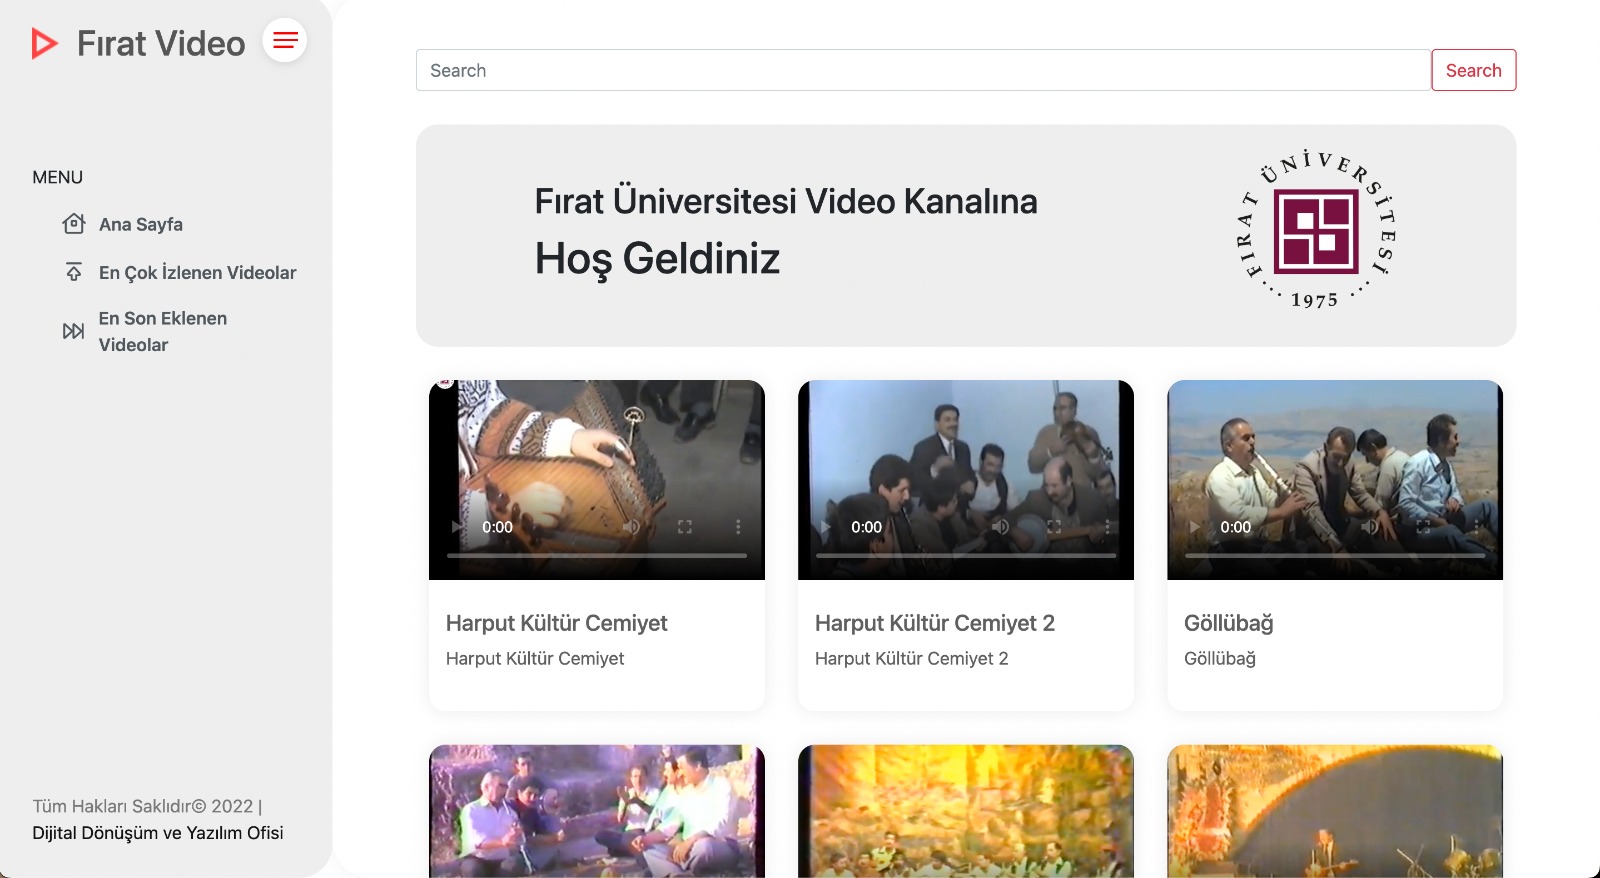1600x878 pixels.
Task: Mute the Göllübağ video audio
Action: [1369, 527]
